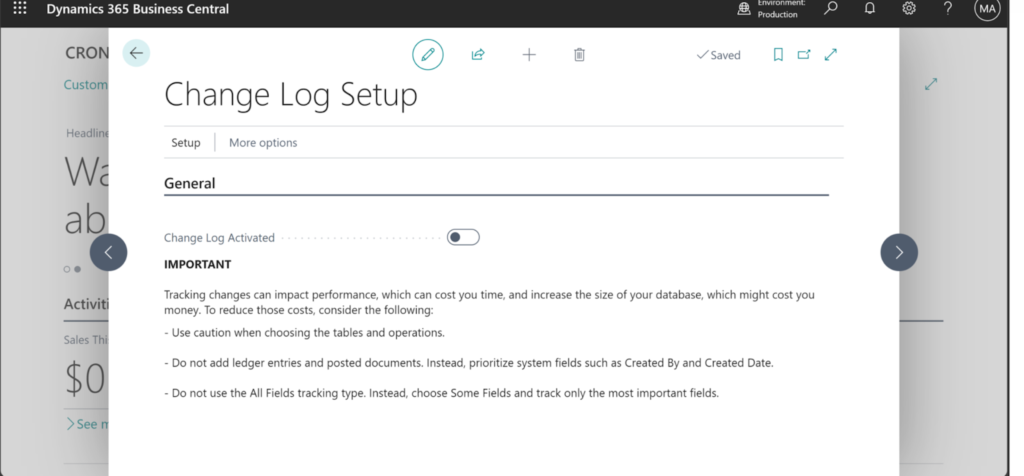Viewport: 1024px width, 476px height.
Task: Click the Saved status indicator
Action: point(718,56)
